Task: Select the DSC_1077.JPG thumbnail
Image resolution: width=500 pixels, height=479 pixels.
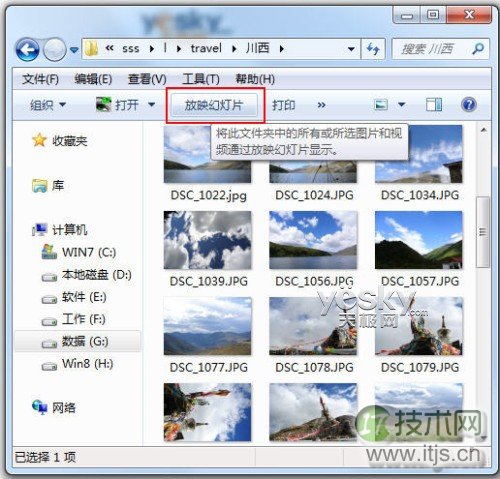Action: (x=207, y=326)
